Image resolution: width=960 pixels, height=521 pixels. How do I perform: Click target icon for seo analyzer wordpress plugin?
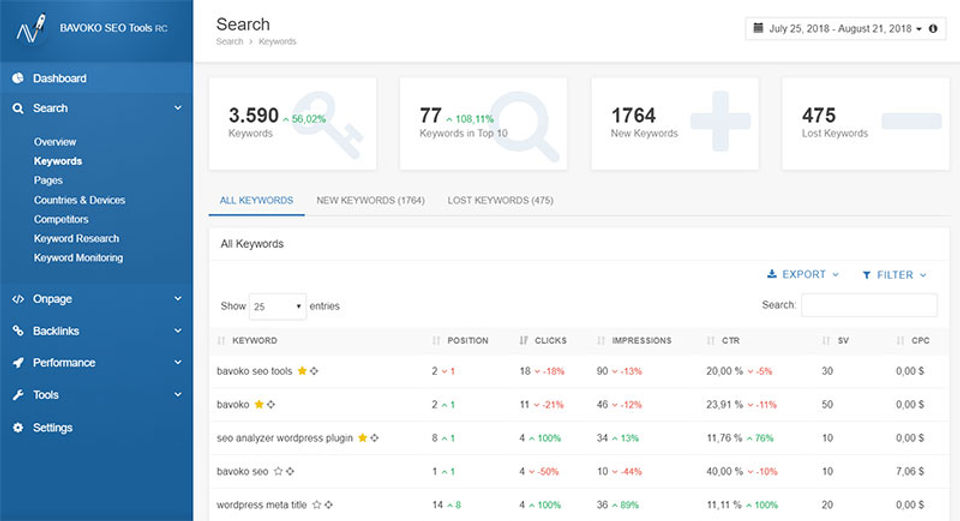(x=375, y=438)
